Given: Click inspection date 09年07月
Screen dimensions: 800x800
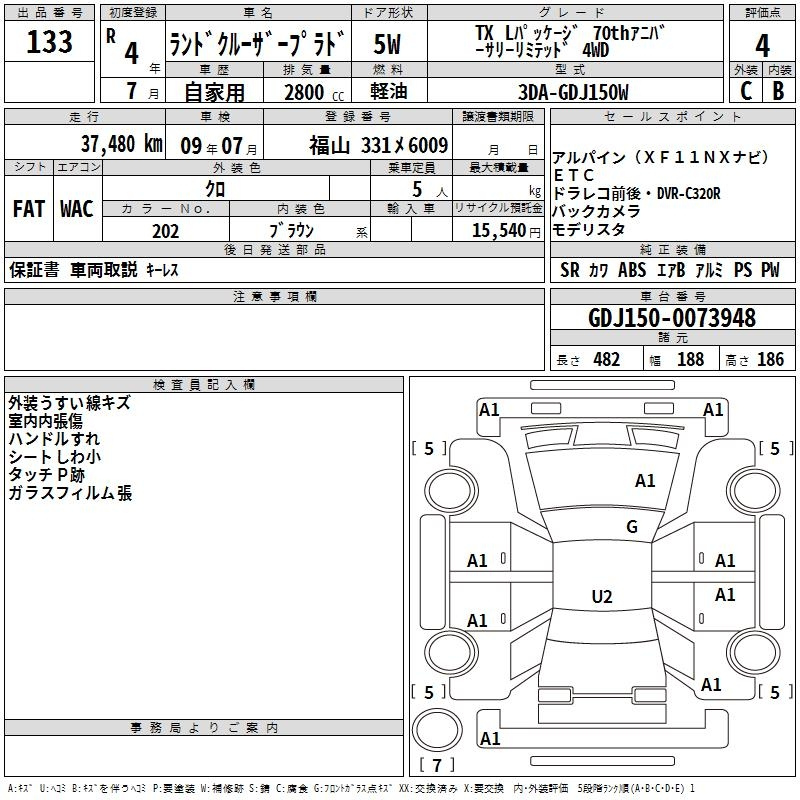Looking at the screenshot, I should [219, 146].
